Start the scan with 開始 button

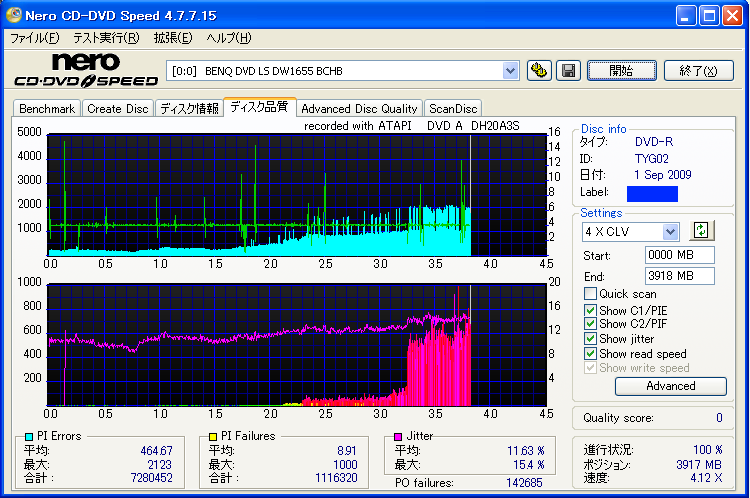[x=621, y=71]
